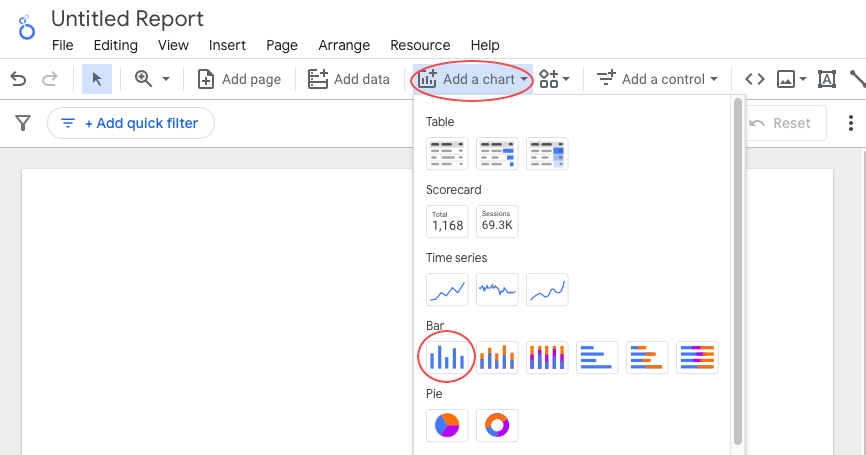The image size is (866, 455).
Task: Open the Resource menu
Action: (420, 45)
